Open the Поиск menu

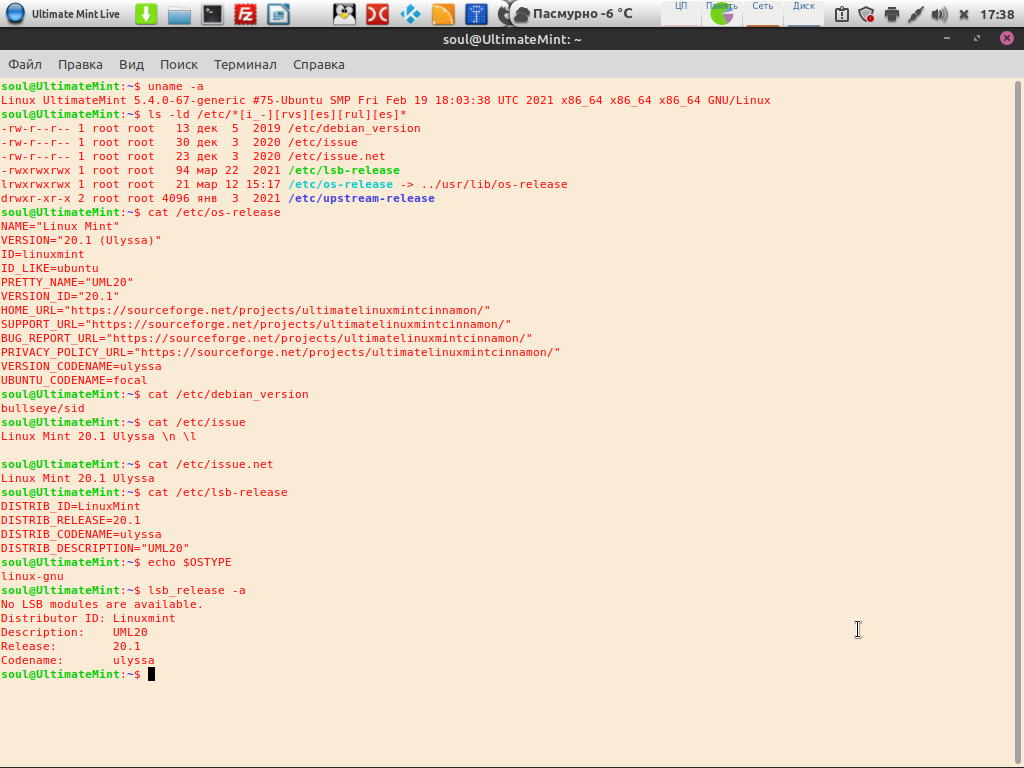(x=179, y=65)
